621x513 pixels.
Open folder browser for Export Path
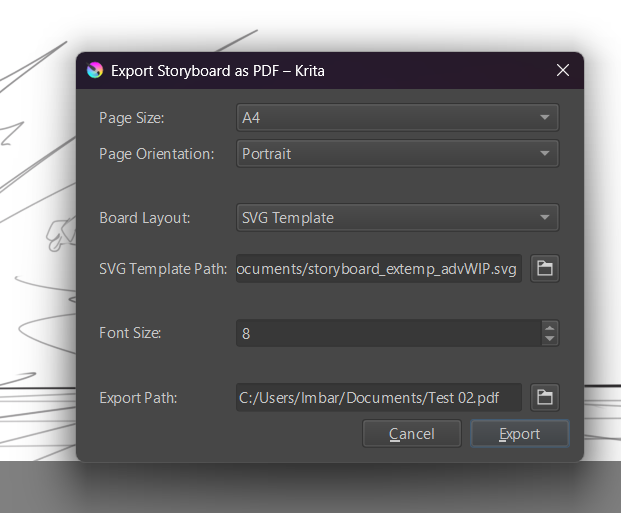(544, 397)
